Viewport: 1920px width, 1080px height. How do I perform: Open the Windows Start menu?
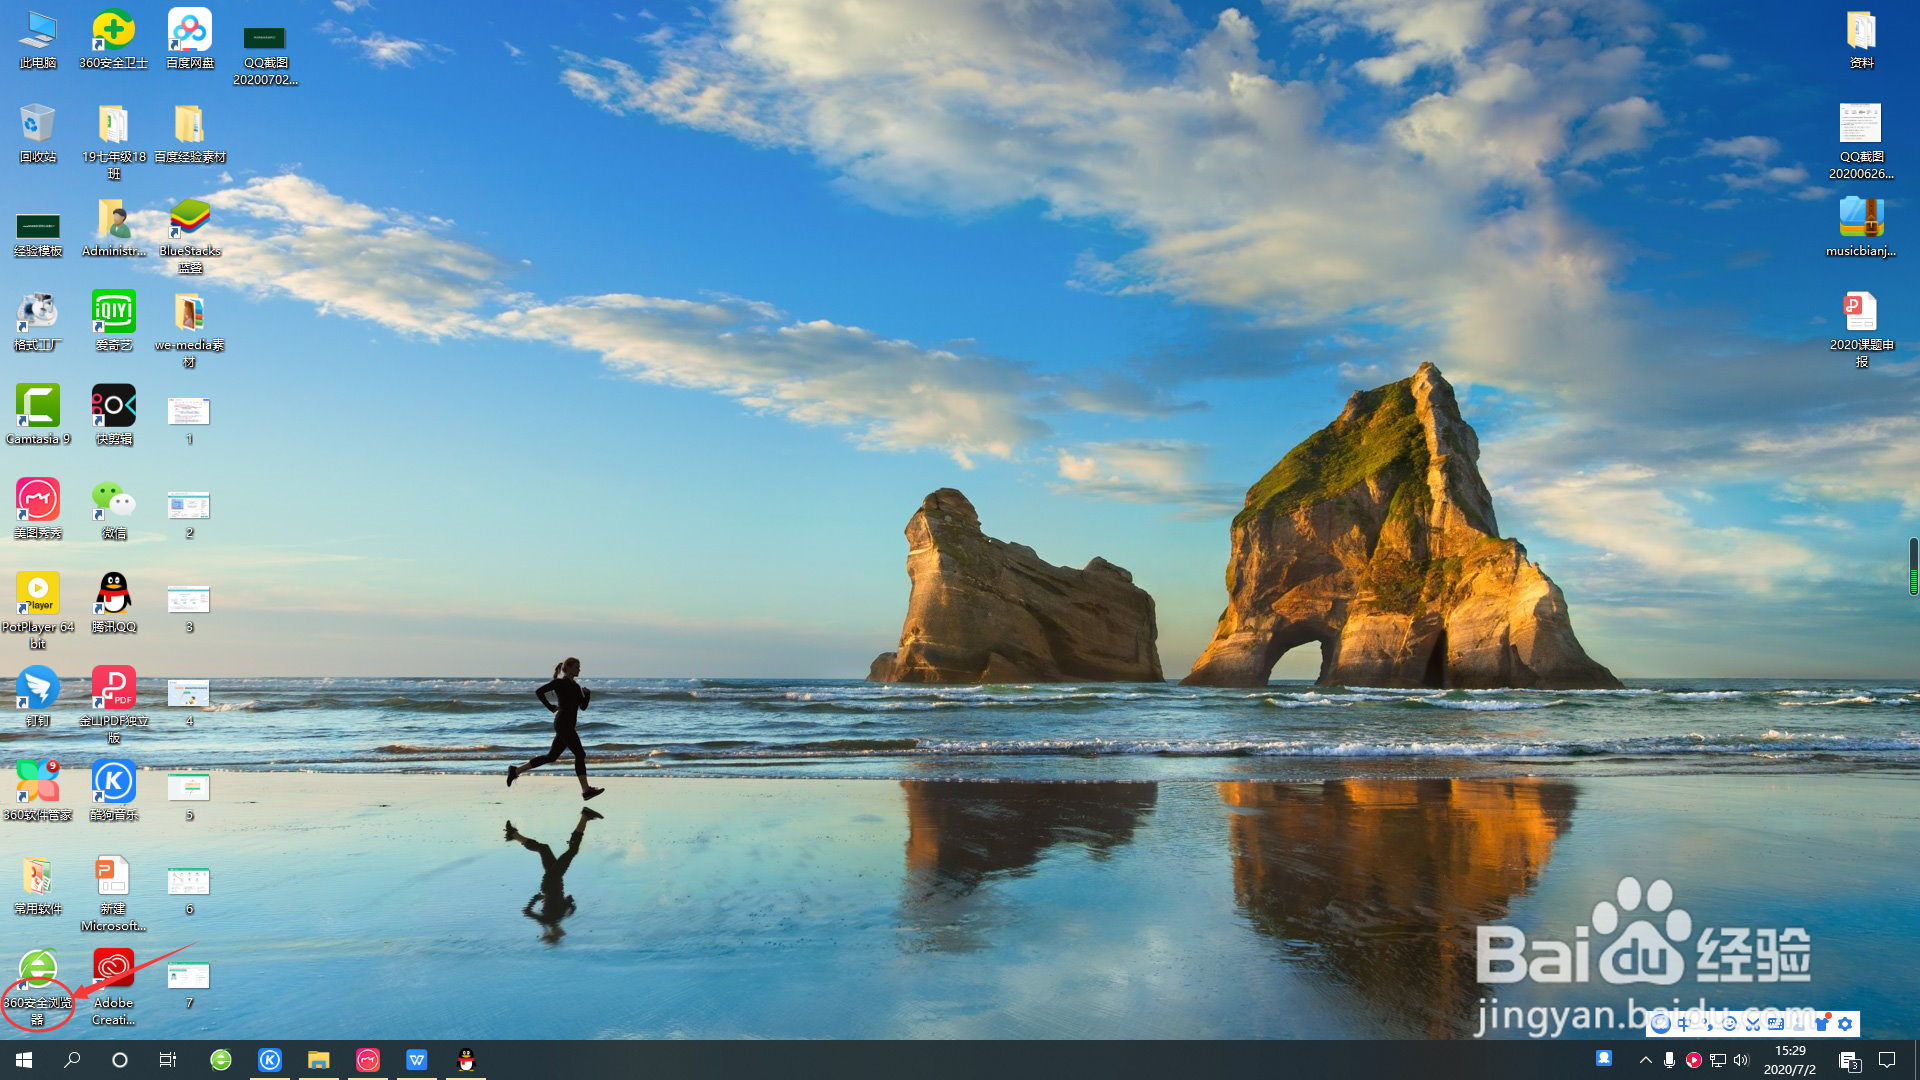pos(24,1060)
